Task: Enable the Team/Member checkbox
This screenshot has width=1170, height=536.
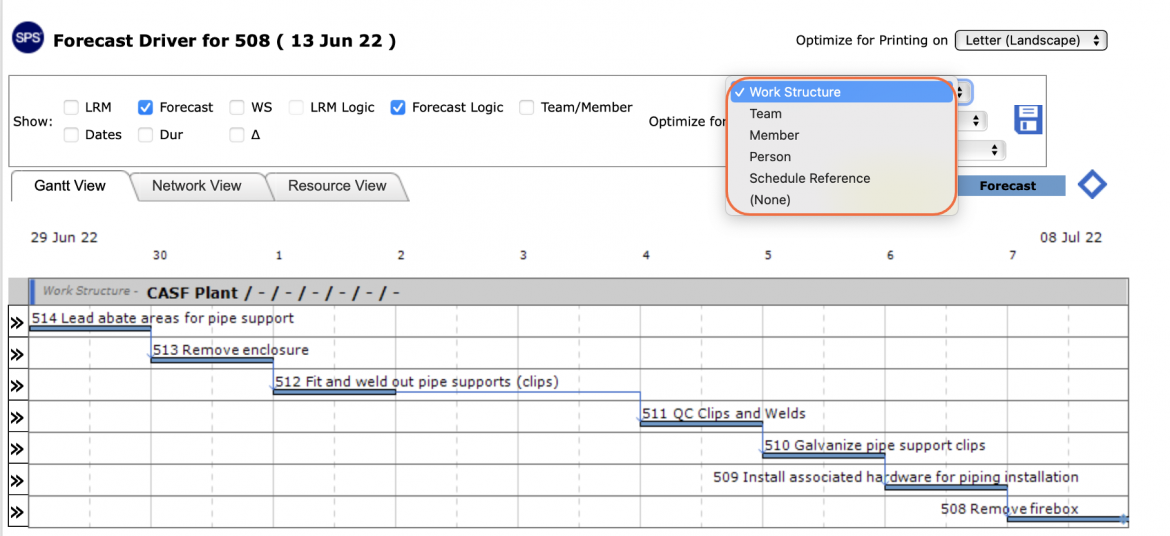Action: 527,107
